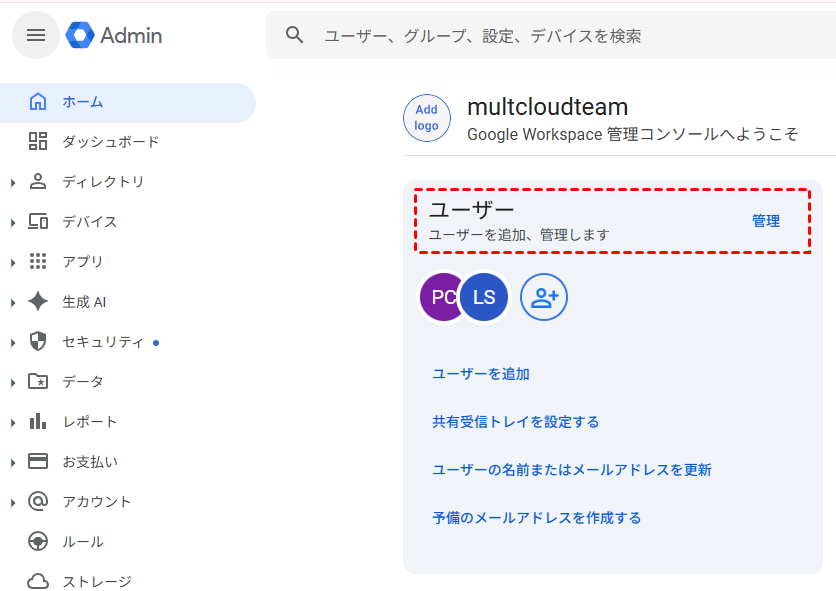The image size is (836, 591).
Task: Click the Google Workspace 管理コンソールへようこそ text
Action: (632, 134)
